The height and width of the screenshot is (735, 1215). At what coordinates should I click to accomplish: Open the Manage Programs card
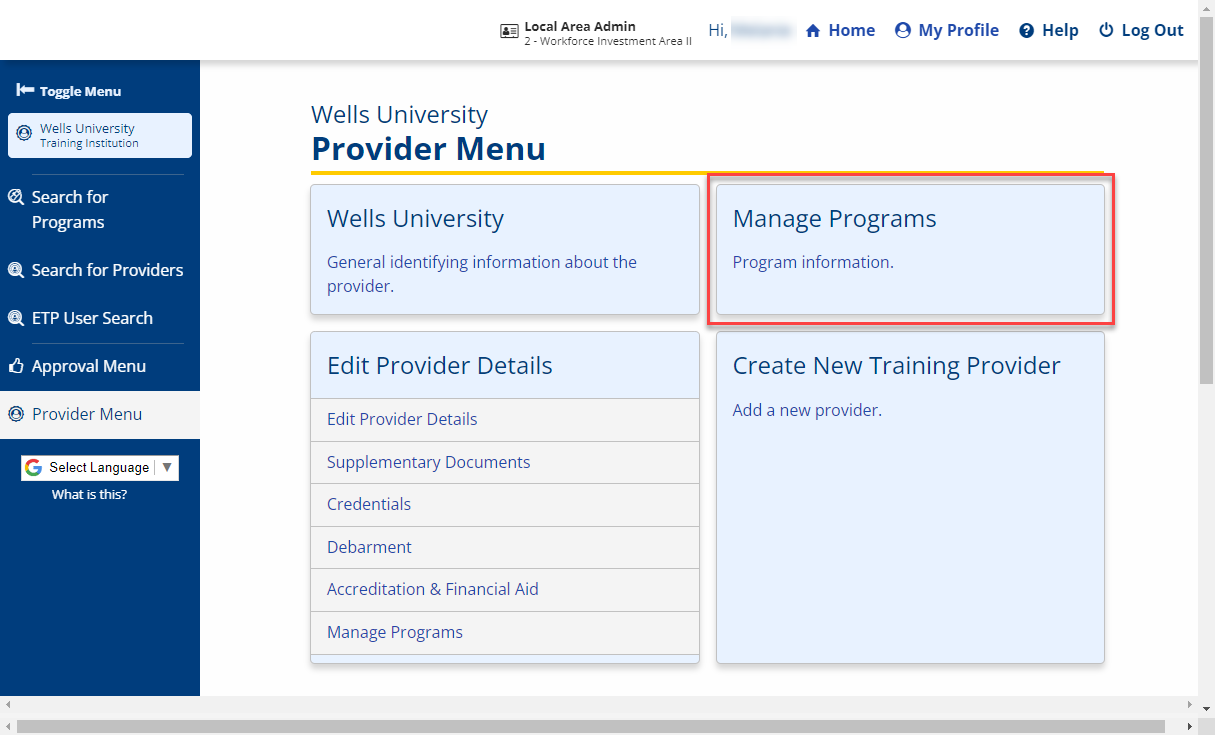[x=910, y=250]
